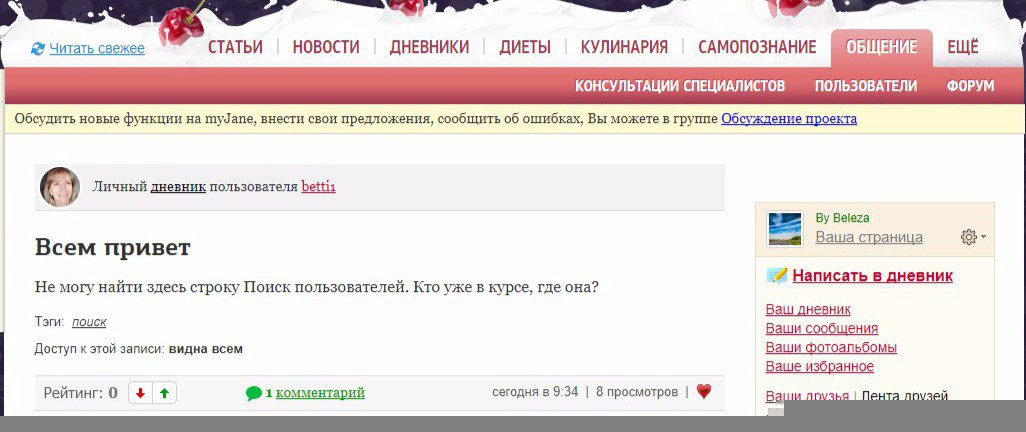Open the поиск tag link
The image size is (1026, 432).
click(x=89, y=322)
